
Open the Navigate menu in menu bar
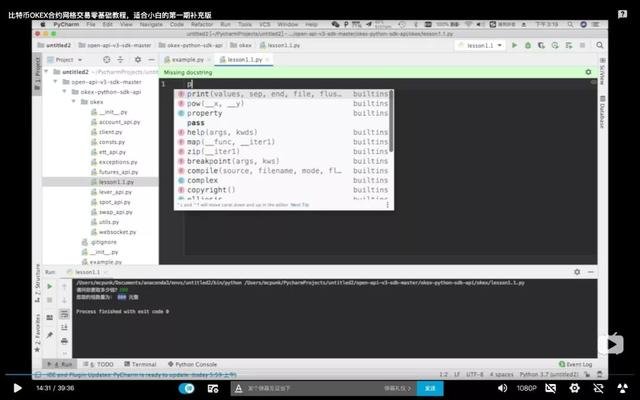[x=151, y=24]
